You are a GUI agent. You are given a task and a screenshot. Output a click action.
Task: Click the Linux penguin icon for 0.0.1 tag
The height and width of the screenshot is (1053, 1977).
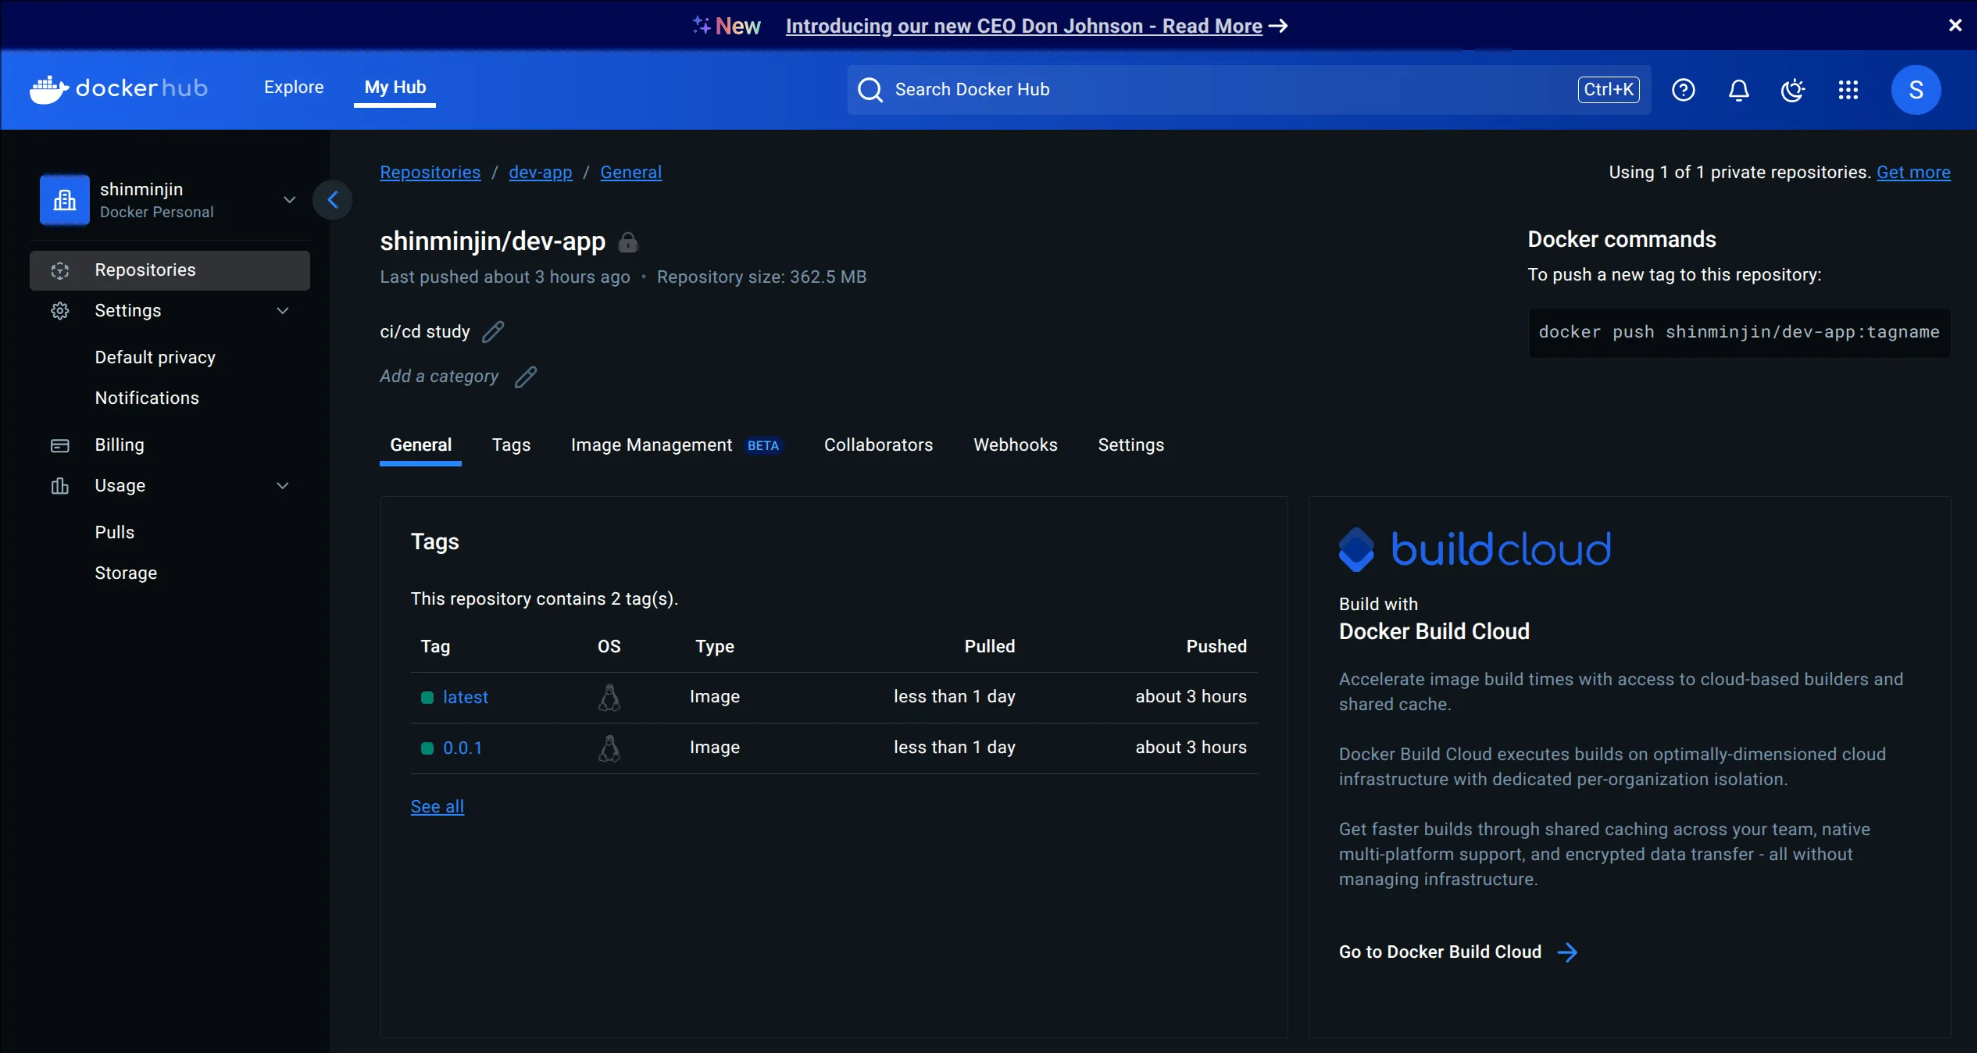click(609, 748)
